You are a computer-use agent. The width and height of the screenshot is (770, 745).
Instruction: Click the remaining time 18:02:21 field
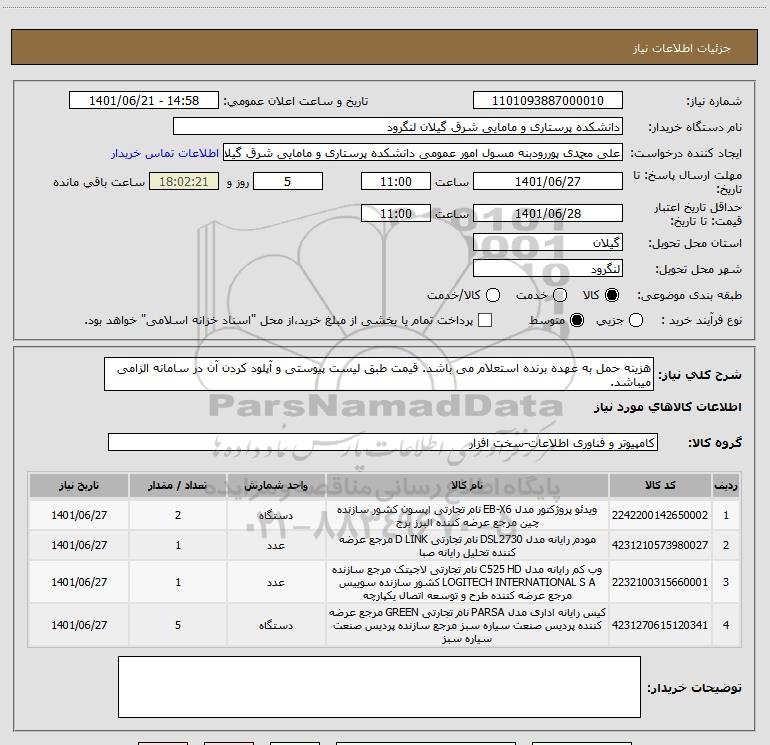click(184, 181)
